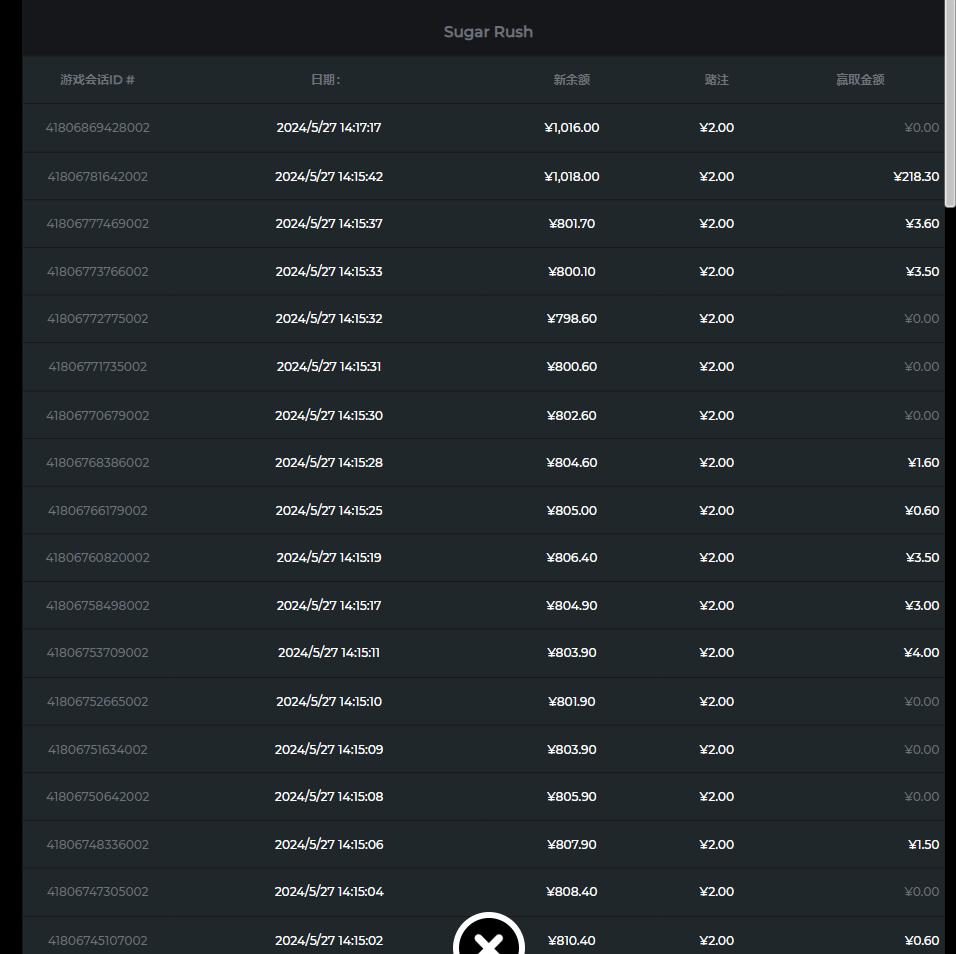Click the vertical scrollbar thumb at right
The width and height of the screenshot is (956, 954).
point(950,104)
